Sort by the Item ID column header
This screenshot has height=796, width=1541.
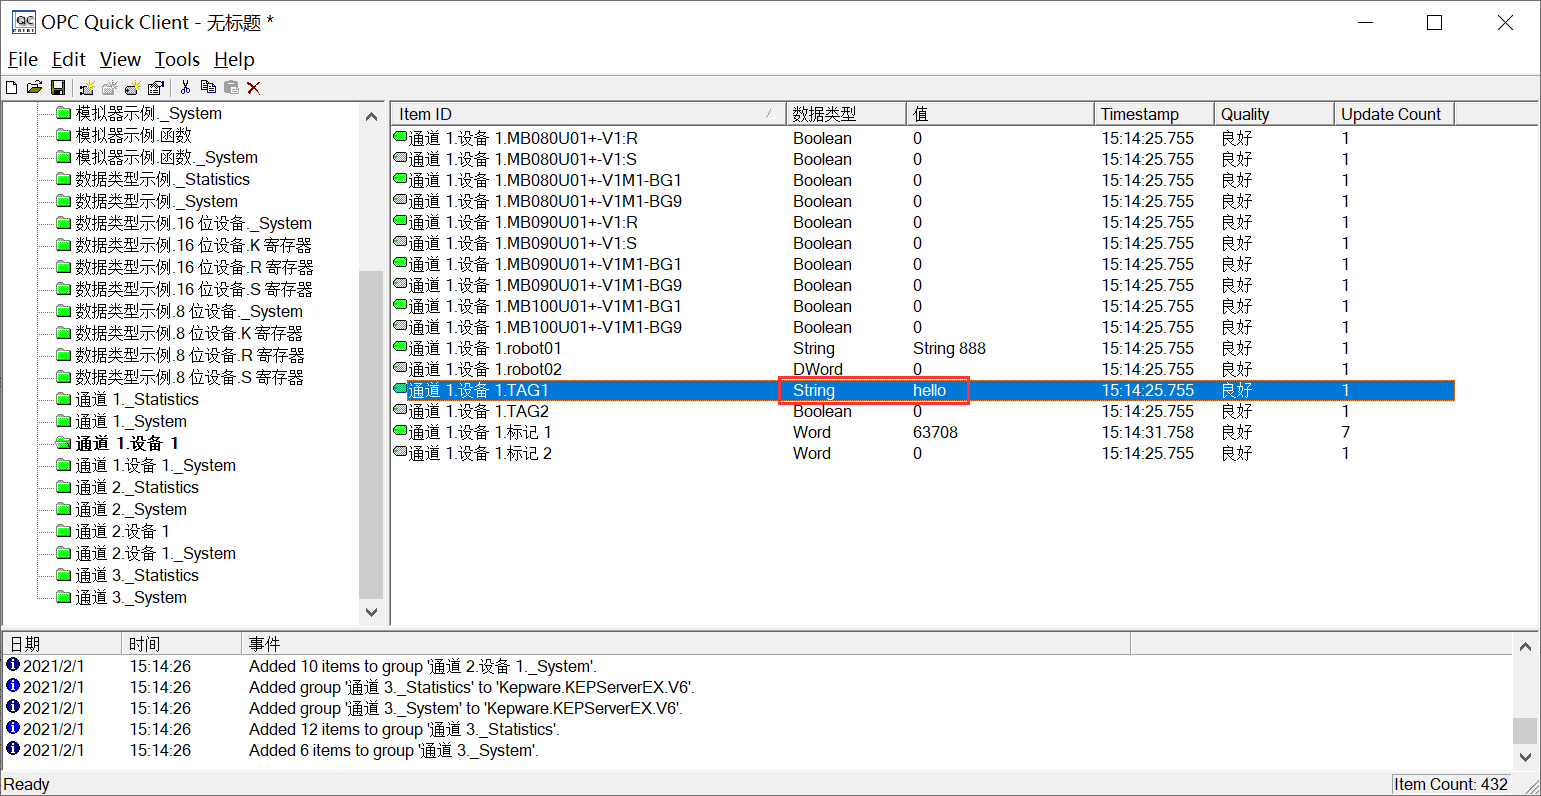pyautogui.click(x=588, y=114)
